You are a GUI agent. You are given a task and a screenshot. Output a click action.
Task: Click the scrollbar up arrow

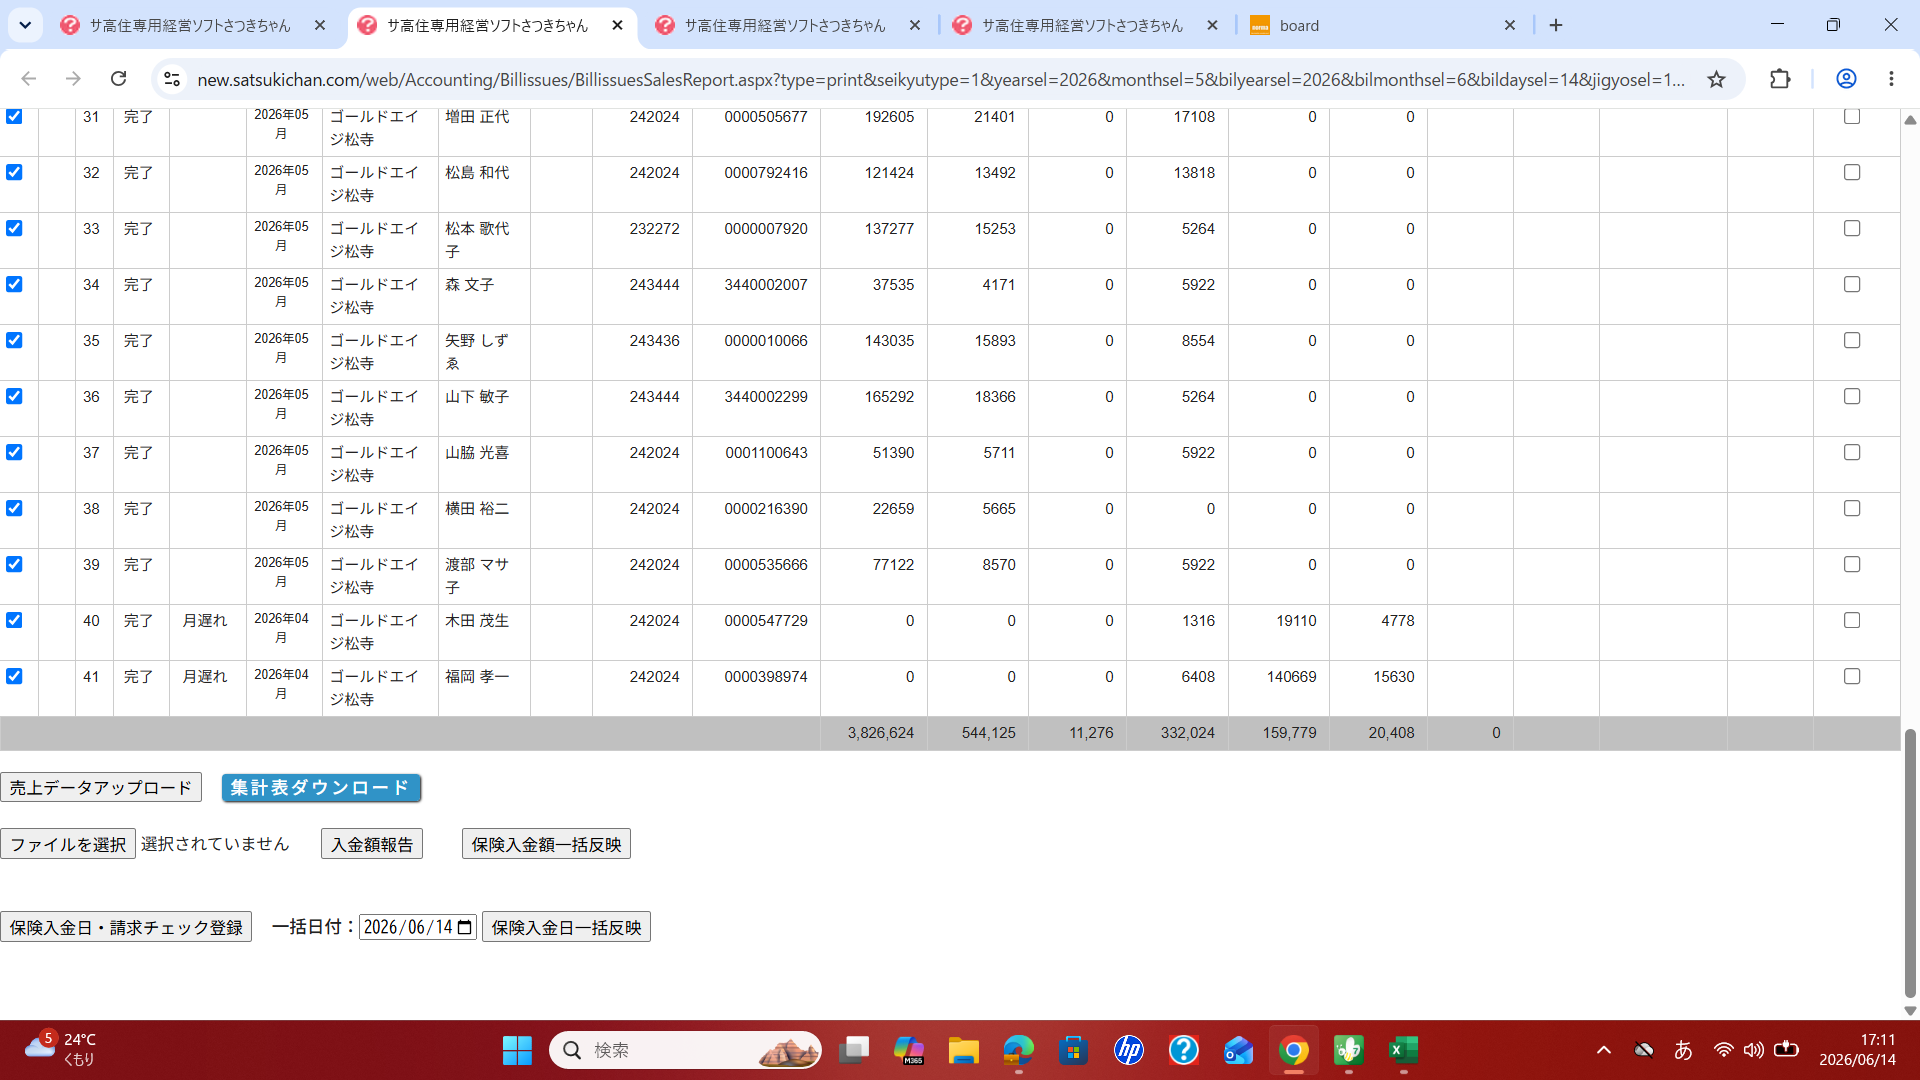[x=1910, y=119]
